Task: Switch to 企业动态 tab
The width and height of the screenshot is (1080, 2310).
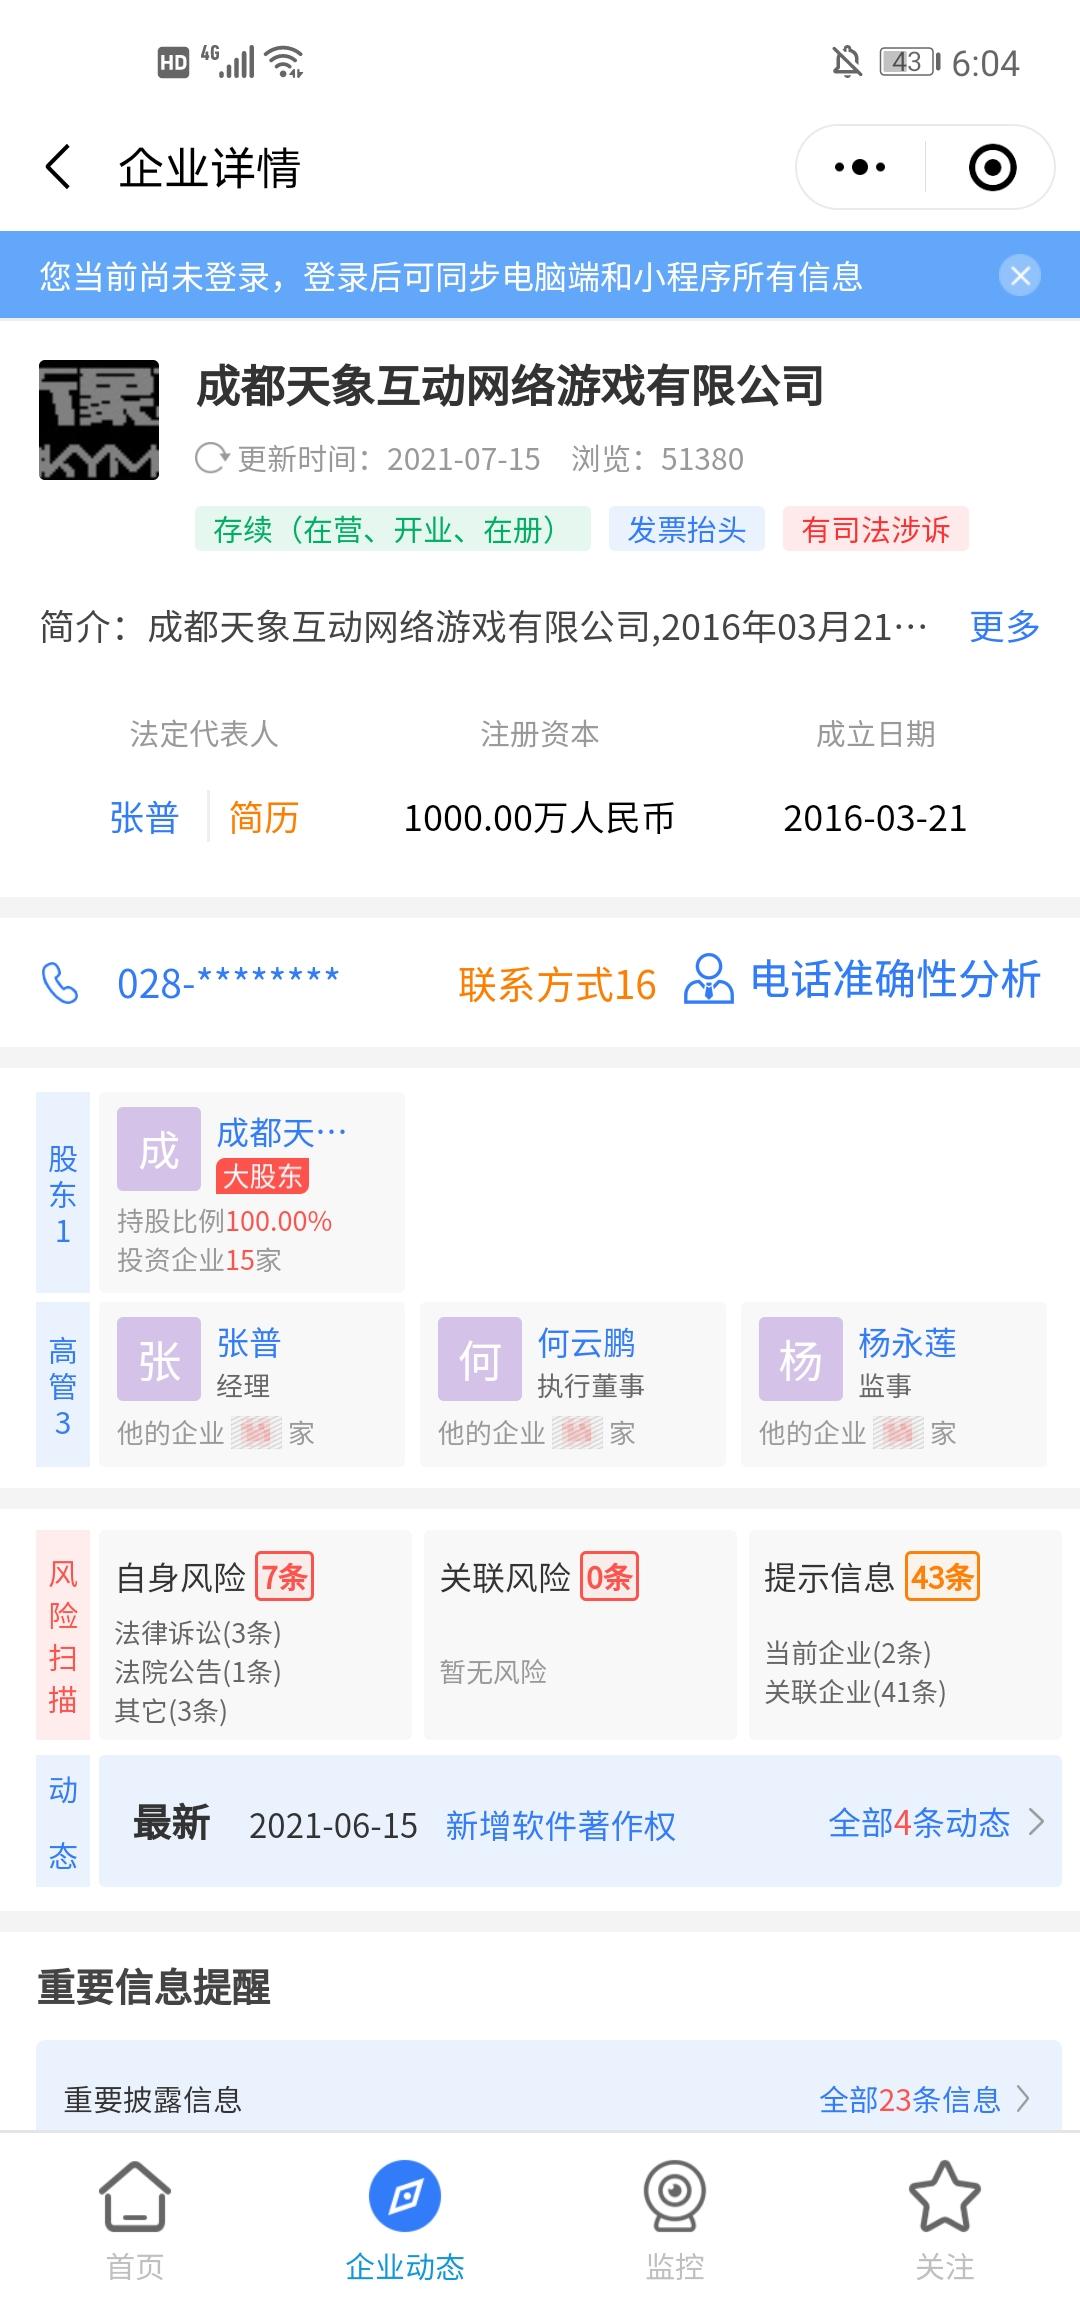Action: click(x=405, y=2218)
